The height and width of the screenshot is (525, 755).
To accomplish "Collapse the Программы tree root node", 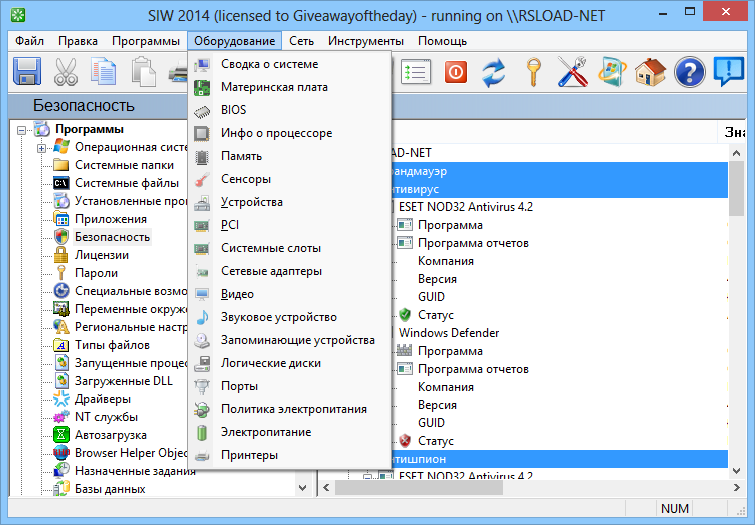I will tap(21, 130).
